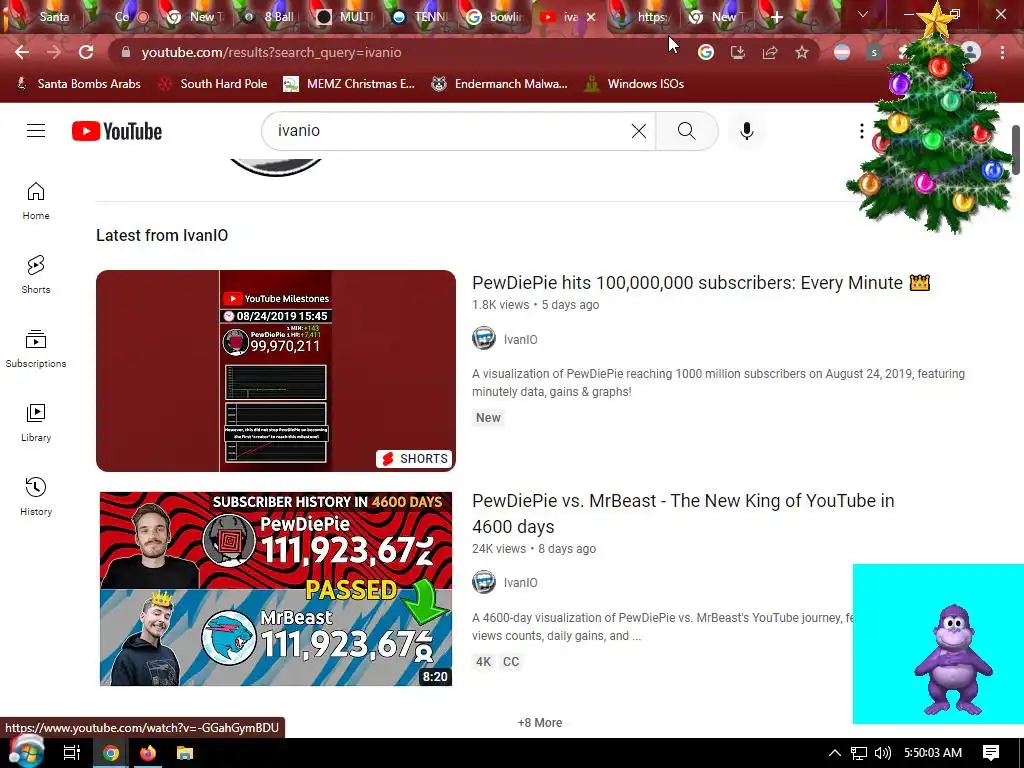Start voice search with the microphone icon
Viewport: 1024px width, 768px height.
(x=746, y=131)
